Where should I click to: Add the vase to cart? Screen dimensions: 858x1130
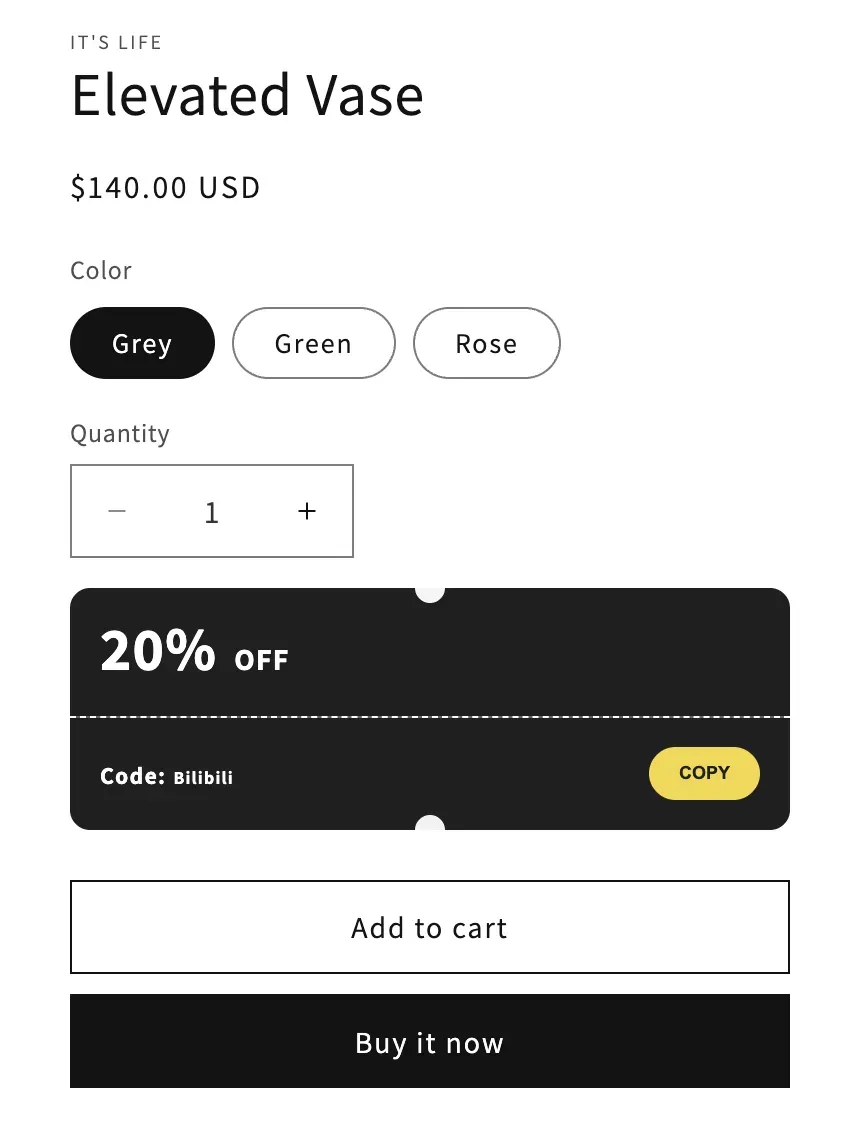pyautogui.click(x=429, y=927)
